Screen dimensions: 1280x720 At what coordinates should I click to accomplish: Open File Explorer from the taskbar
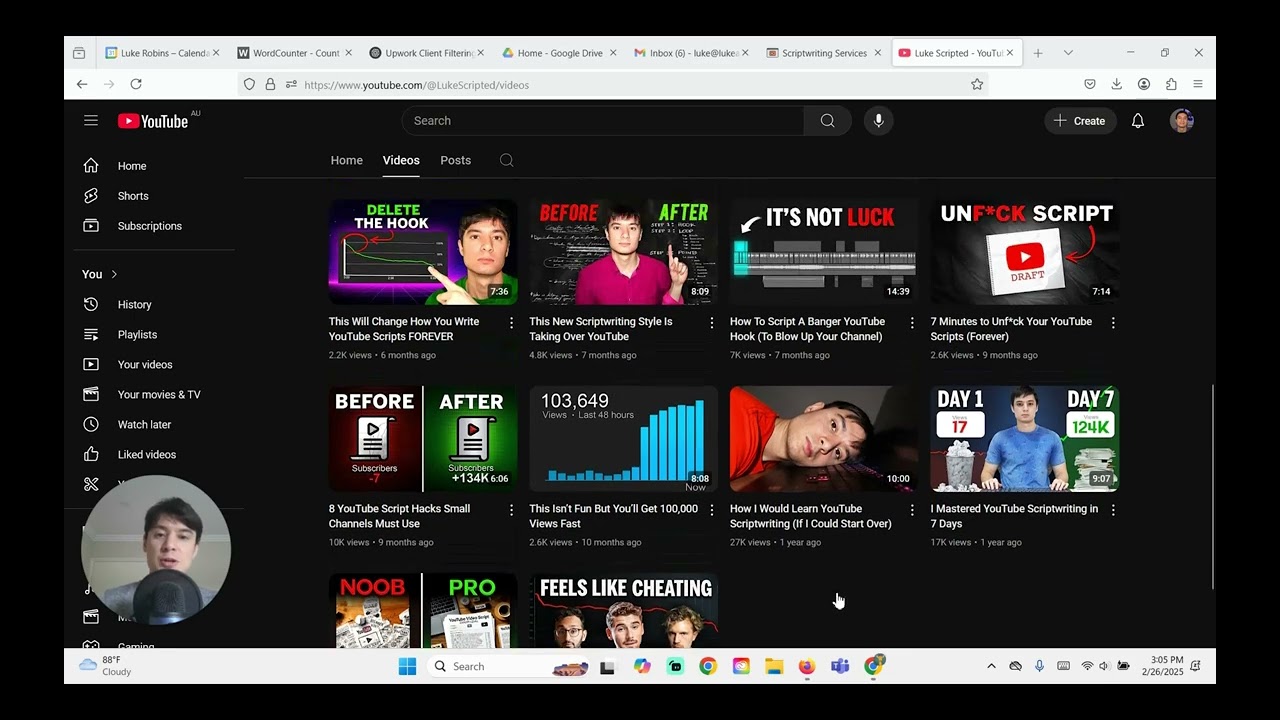tap(774, 667)
